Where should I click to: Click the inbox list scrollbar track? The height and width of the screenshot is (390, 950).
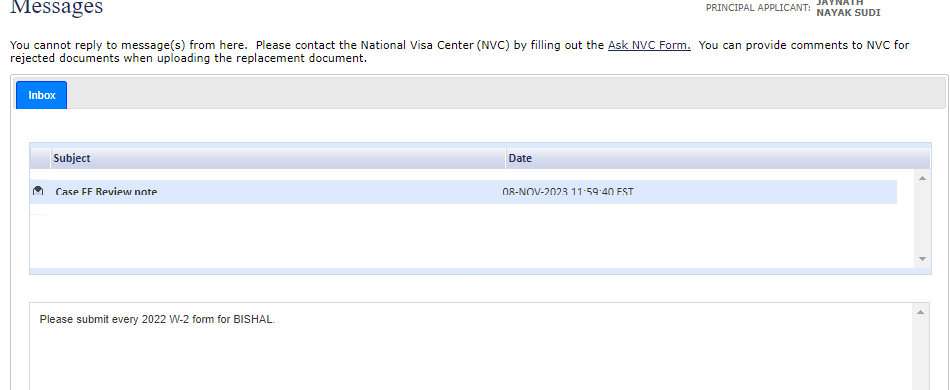922,218
